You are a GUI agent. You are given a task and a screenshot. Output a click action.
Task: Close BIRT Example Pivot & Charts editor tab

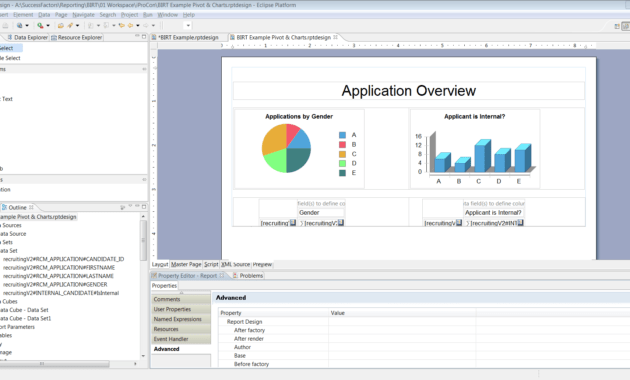(x=335, y=37)
